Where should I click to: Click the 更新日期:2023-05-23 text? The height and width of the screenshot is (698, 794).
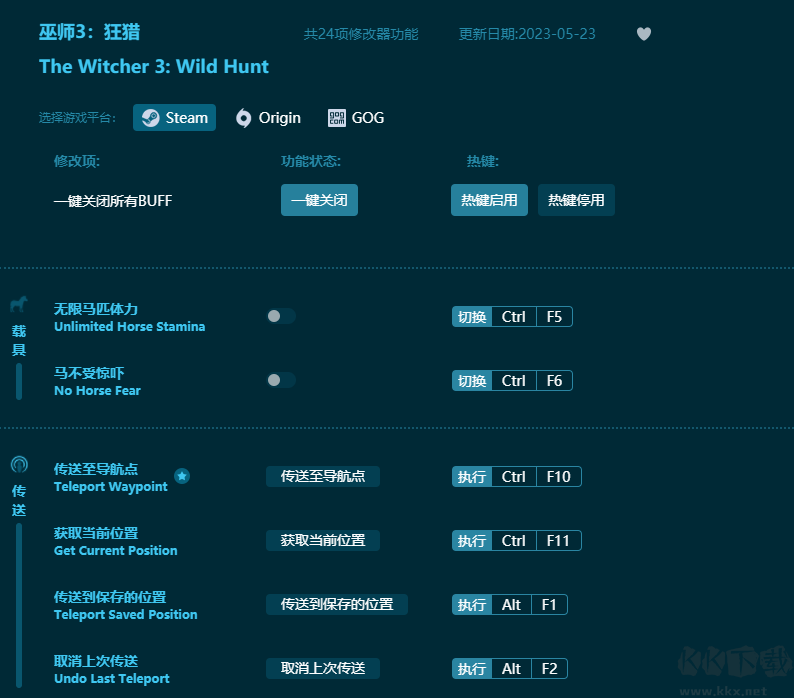(x=527, y=34)
